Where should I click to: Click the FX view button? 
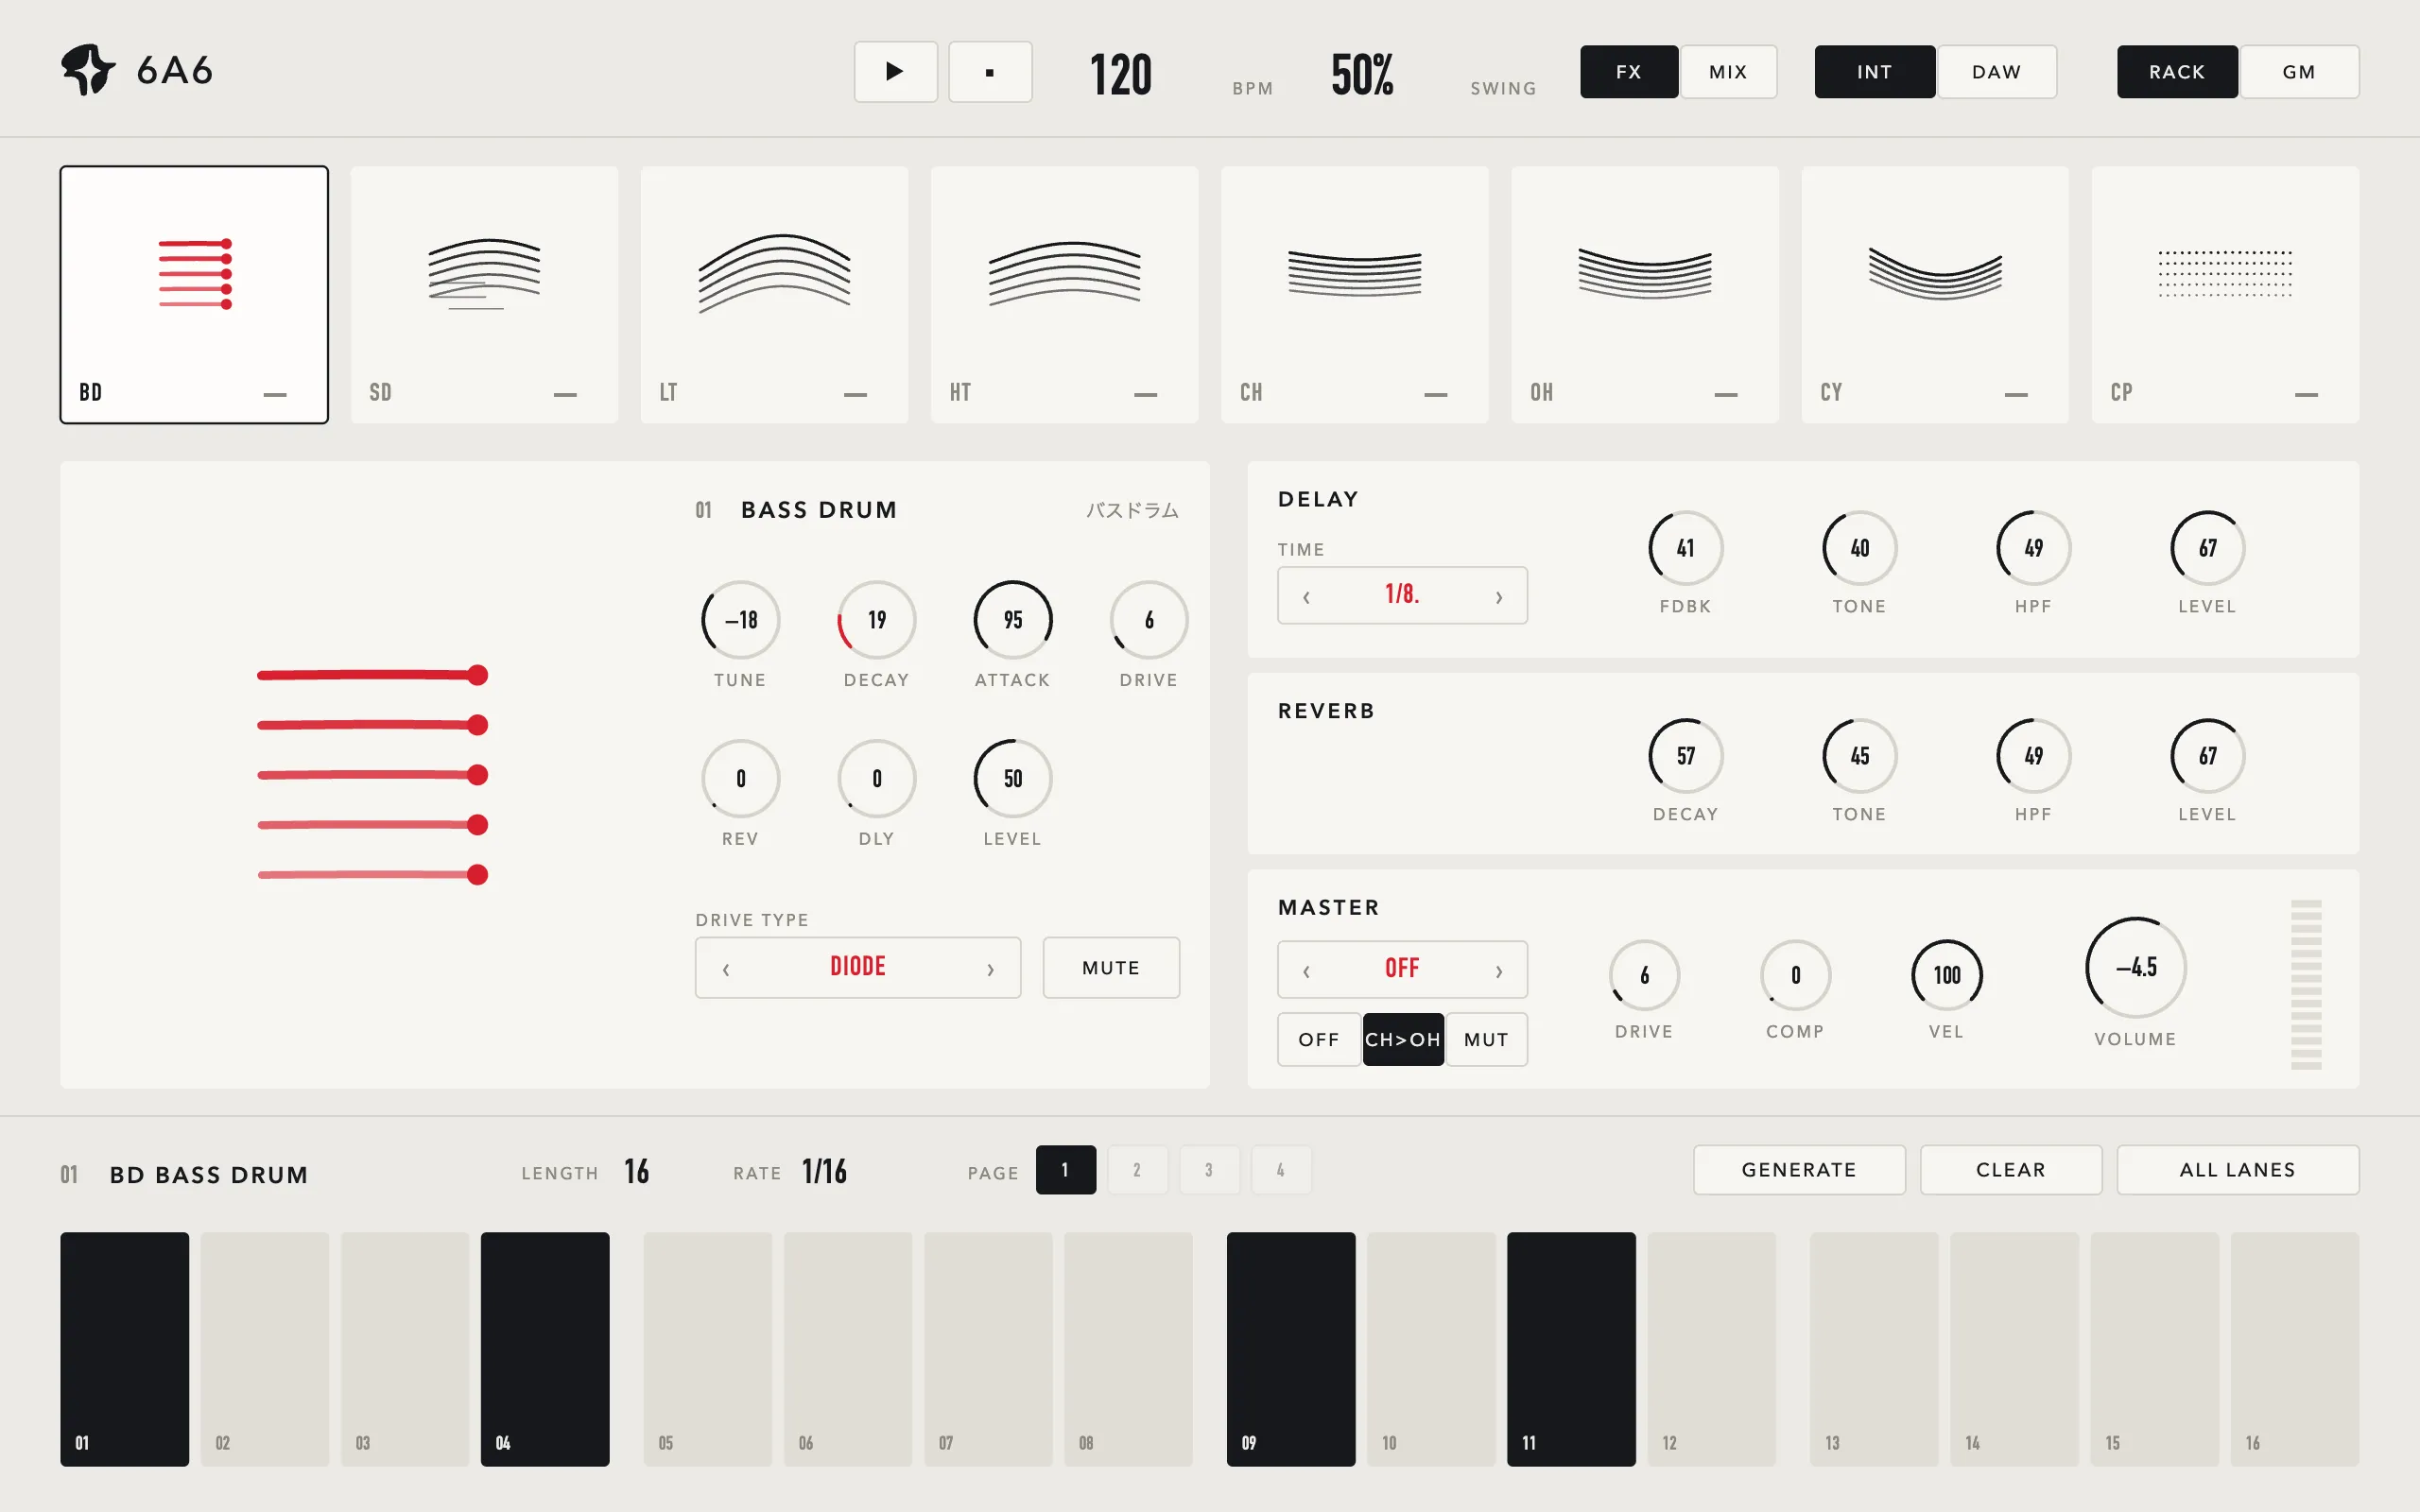pos(1629,72)
